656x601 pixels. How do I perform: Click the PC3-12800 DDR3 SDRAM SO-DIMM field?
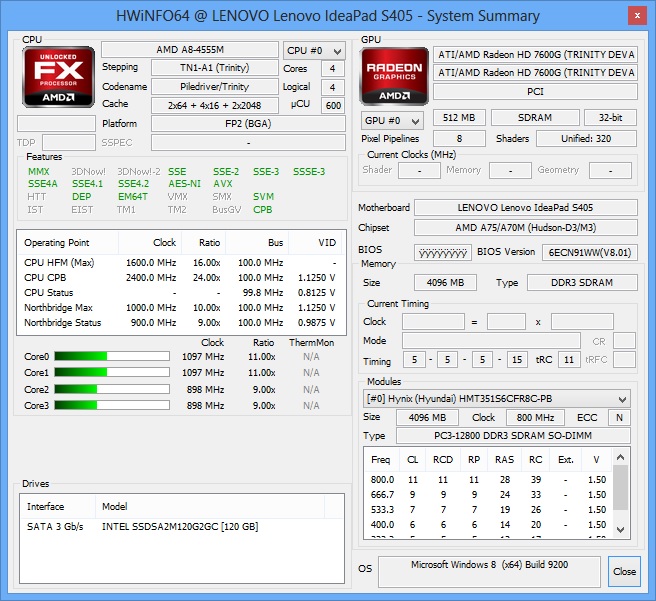point(513,435)
